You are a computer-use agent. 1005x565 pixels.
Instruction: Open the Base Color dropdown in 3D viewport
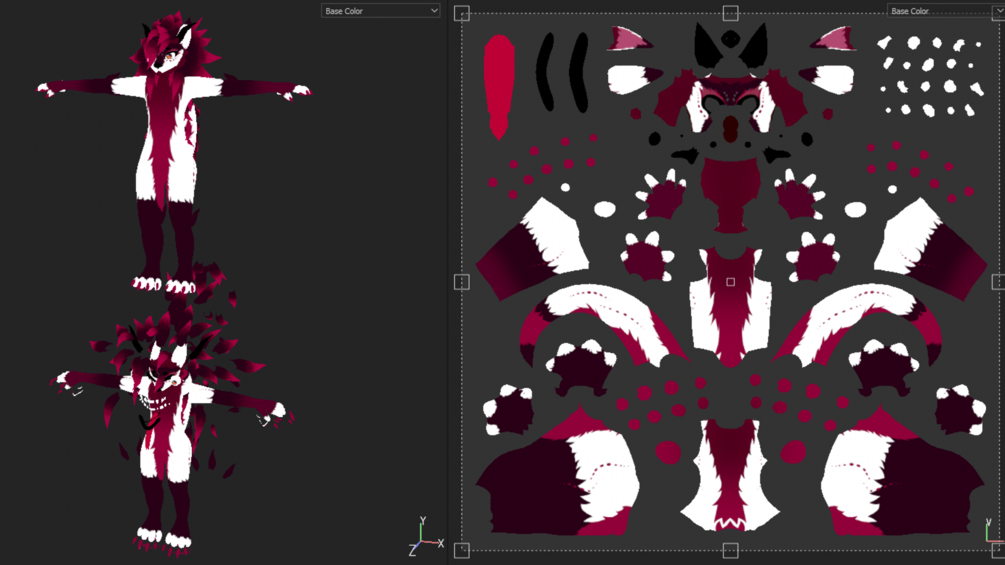[380, 10]
